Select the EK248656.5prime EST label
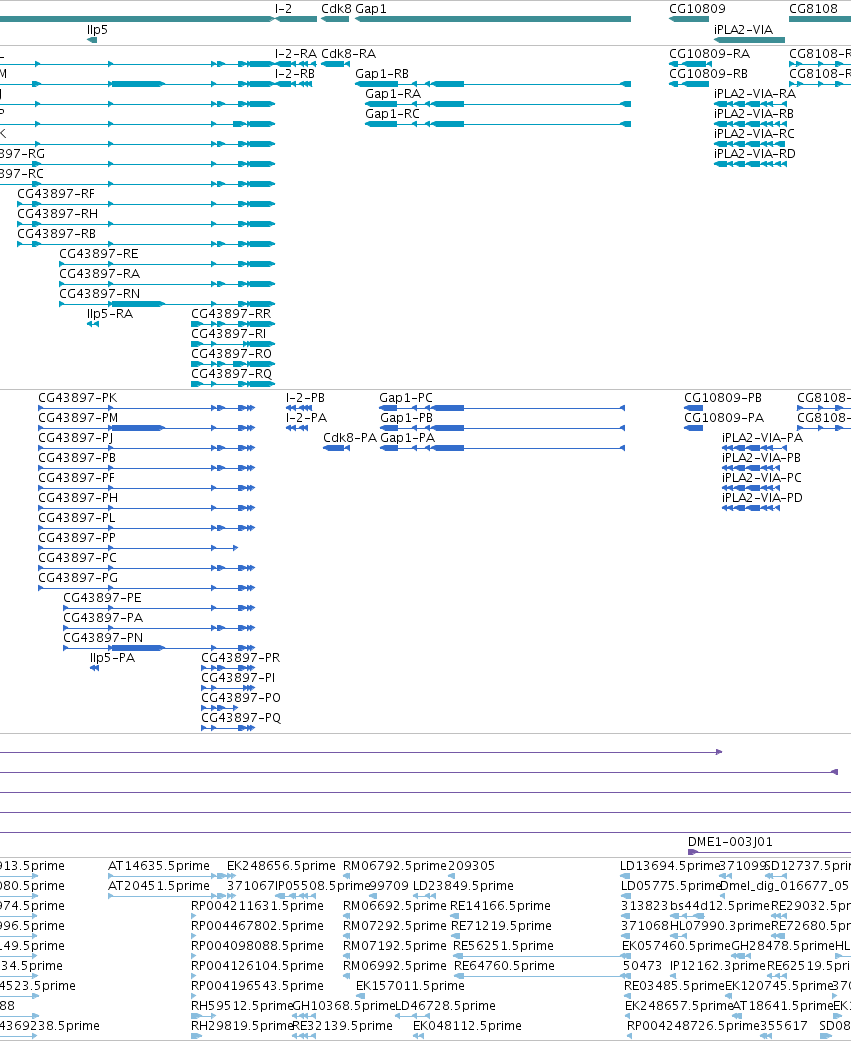Viewport: 851px width, 1041px height. [x=281, y=866]
